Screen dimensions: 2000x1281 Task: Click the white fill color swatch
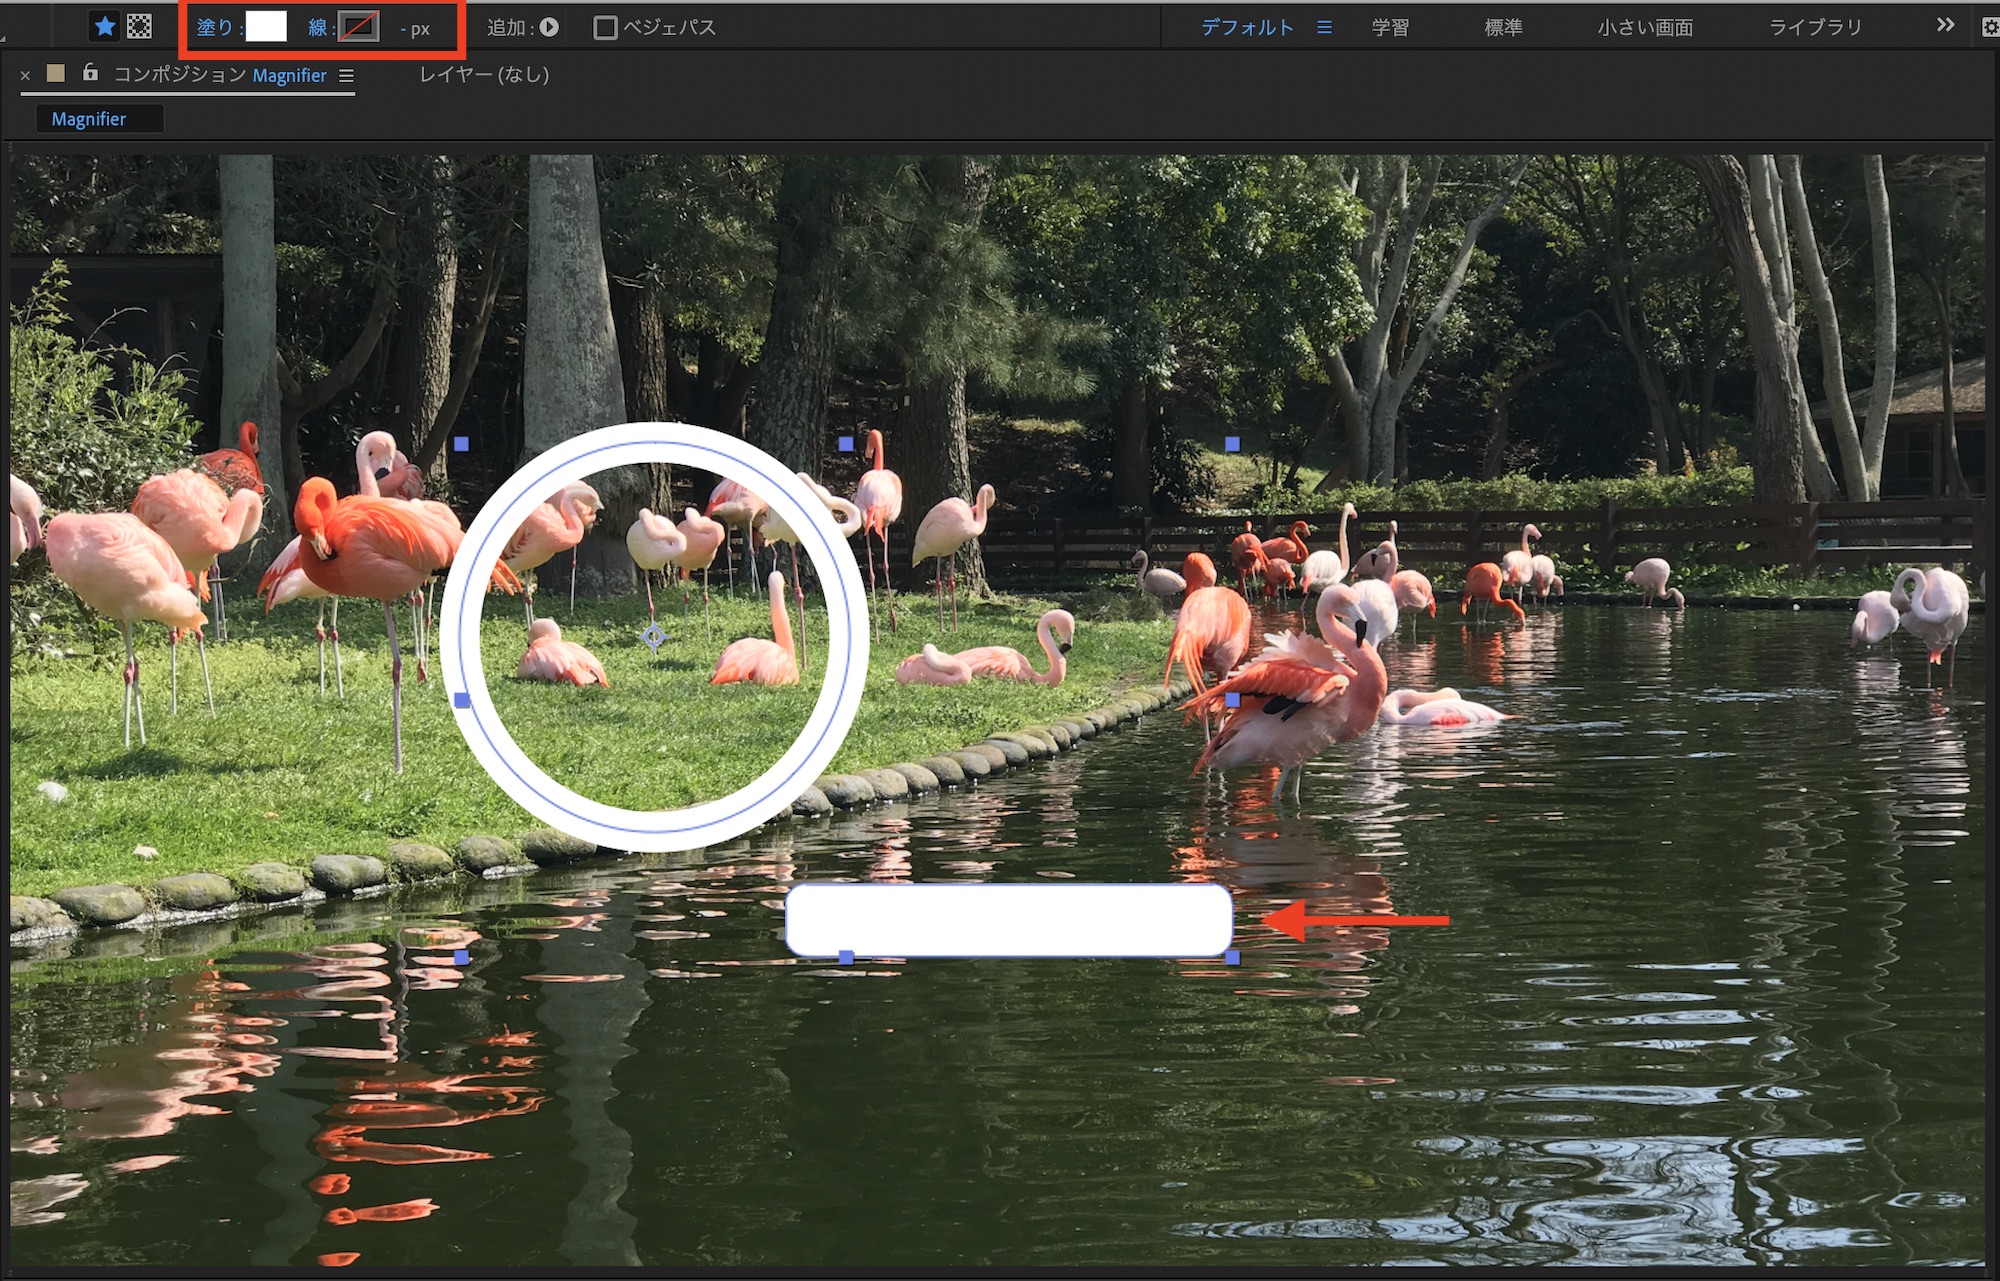[x=266, y=27]
